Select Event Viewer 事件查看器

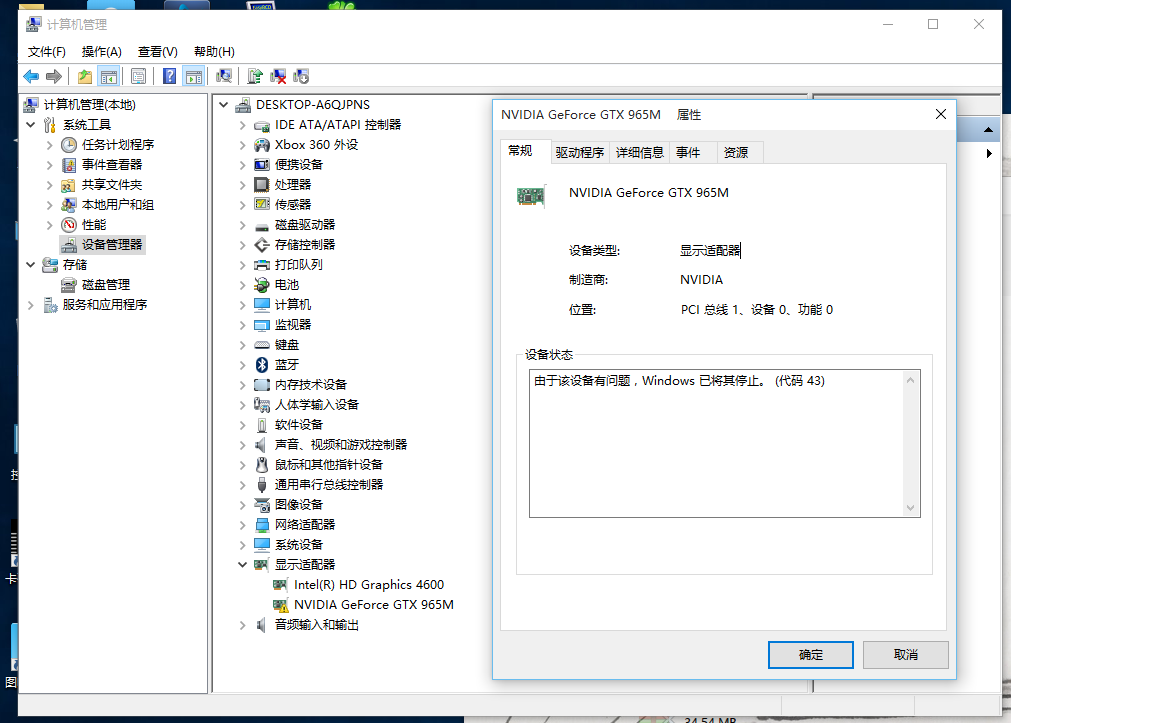tap(112, 165)
